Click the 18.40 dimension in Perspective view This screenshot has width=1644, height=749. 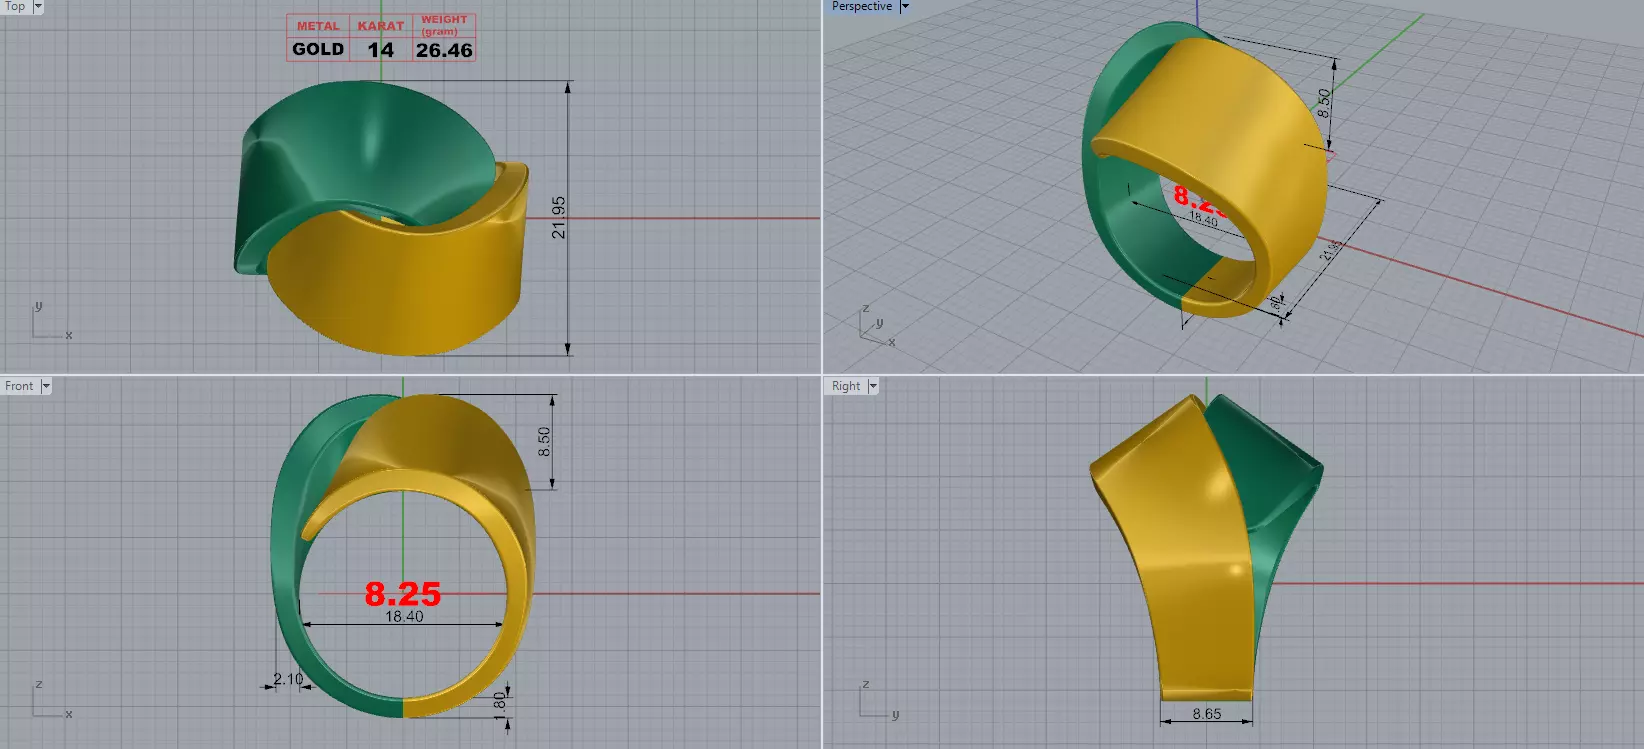pyautogui.click(x=1204, y=220)
